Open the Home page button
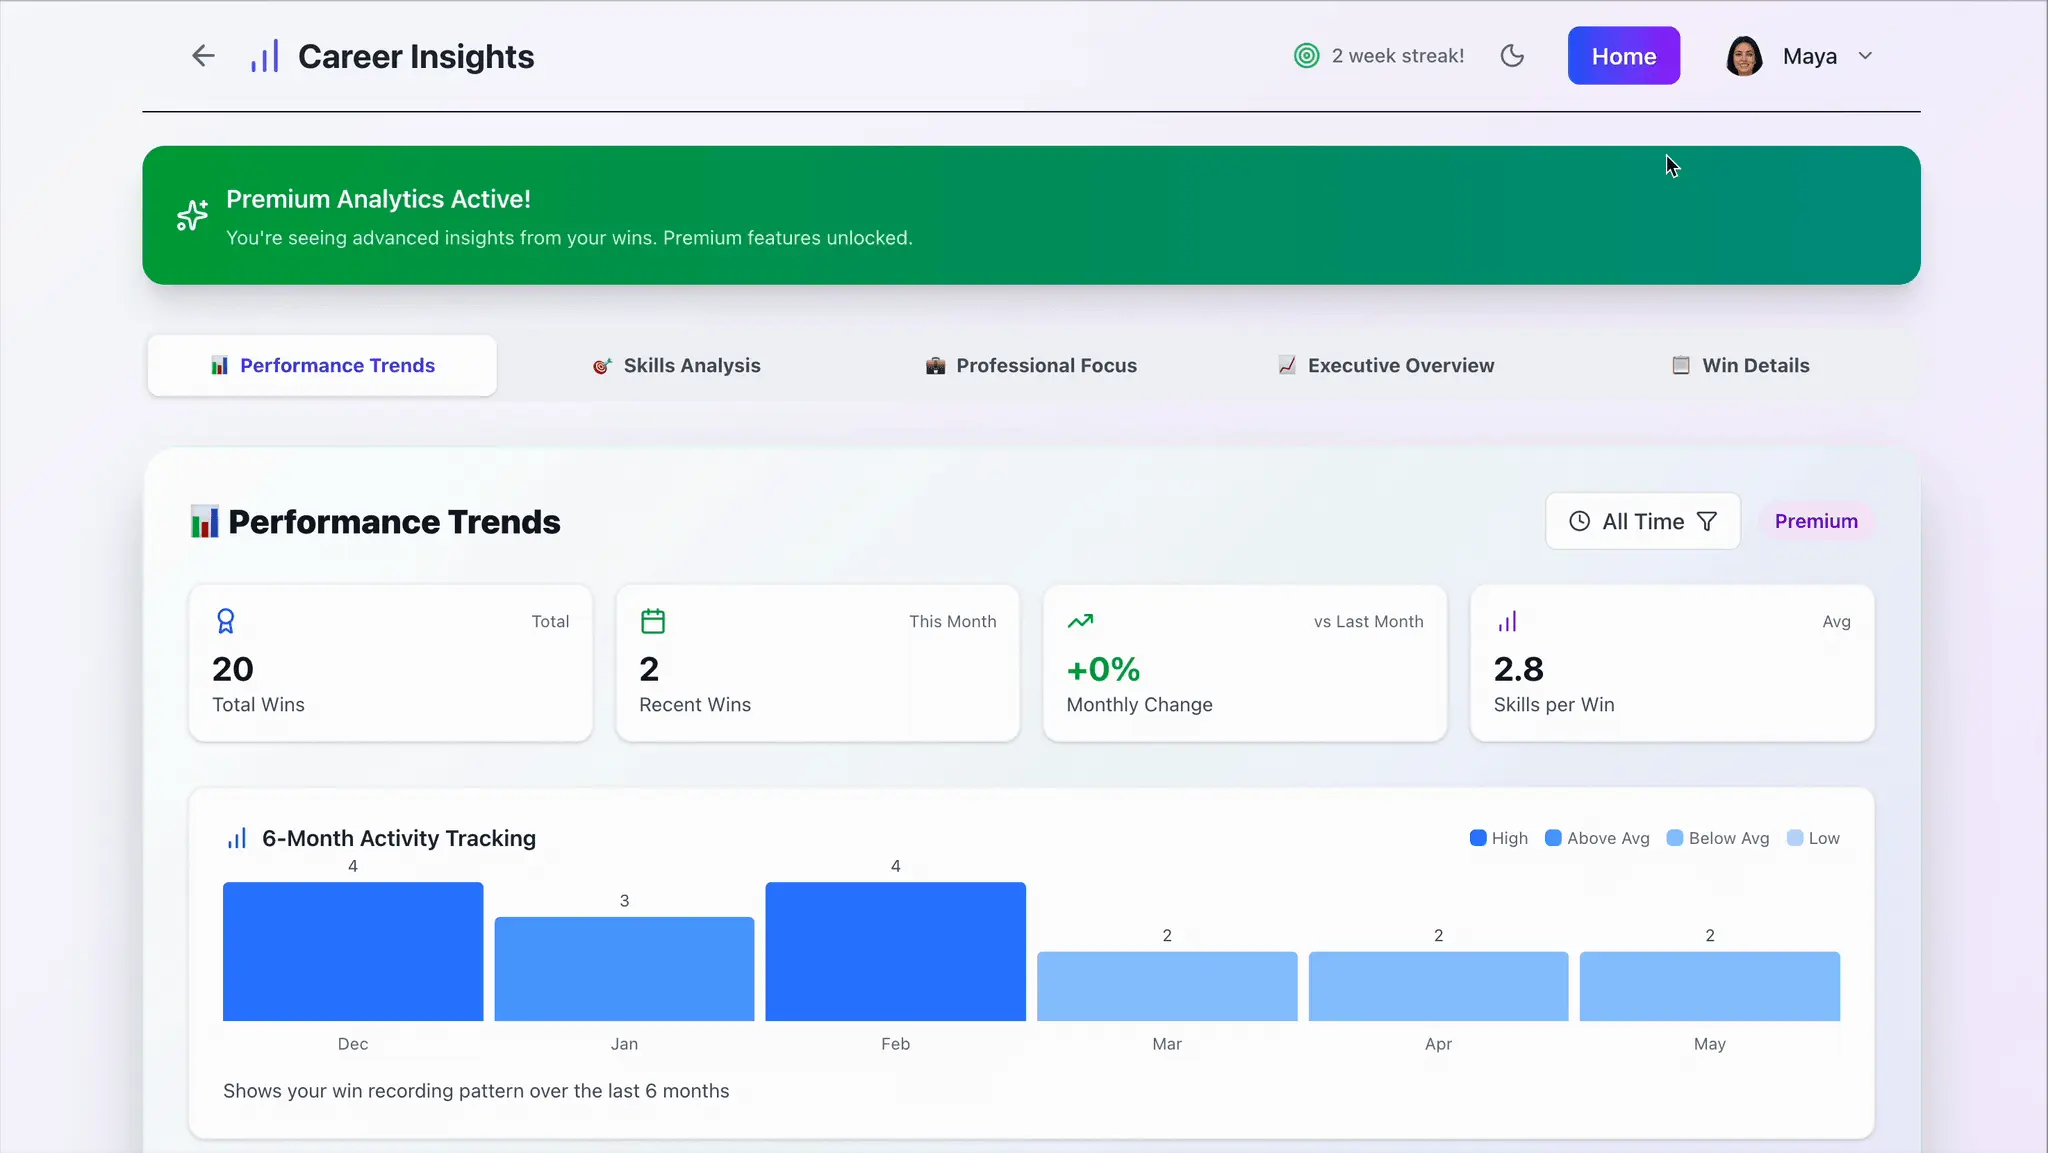2048x1153 pixels. tap(1623, 56)
